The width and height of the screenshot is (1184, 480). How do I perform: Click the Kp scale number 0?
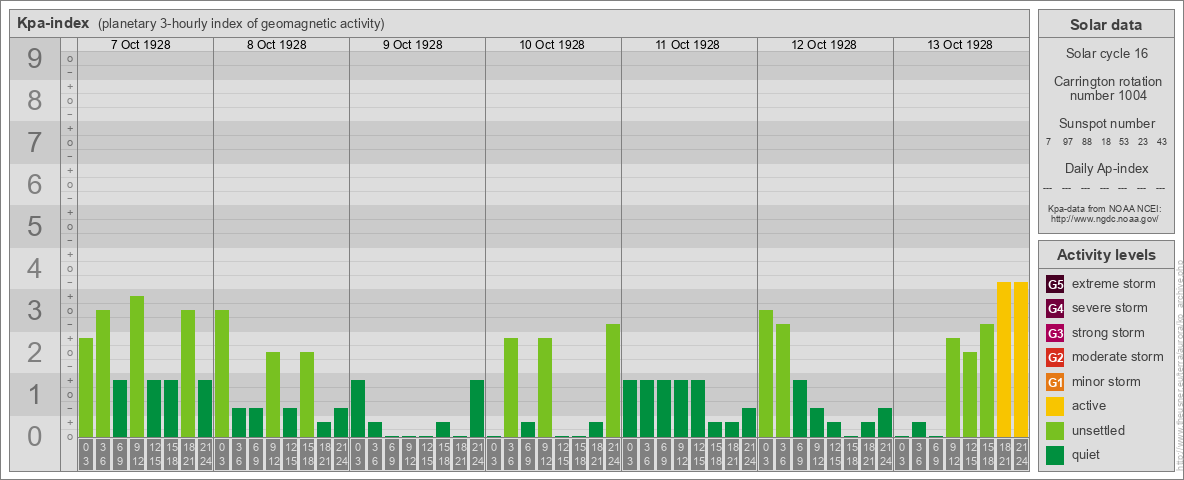click(34, 436)
